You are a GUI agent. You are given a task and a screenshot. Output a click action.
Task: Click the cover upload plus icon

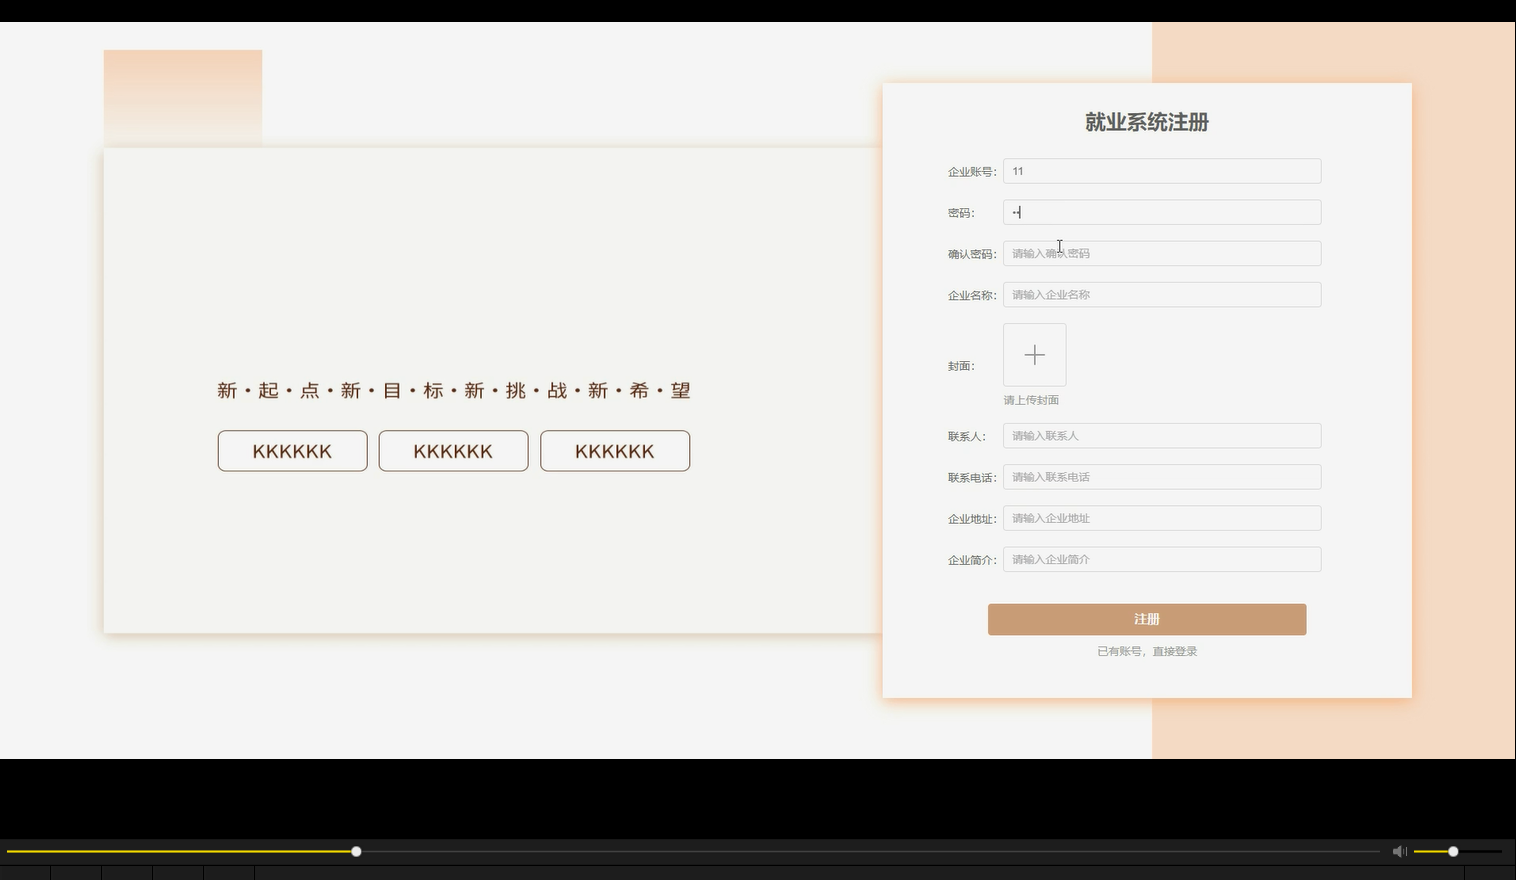click(1034, 355)
